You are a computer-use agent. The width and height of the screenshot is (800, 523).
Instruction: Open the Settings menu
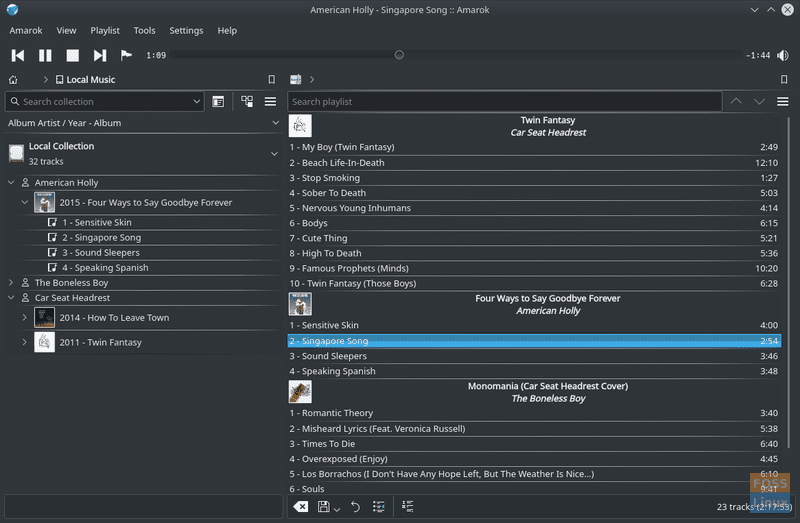186,31
